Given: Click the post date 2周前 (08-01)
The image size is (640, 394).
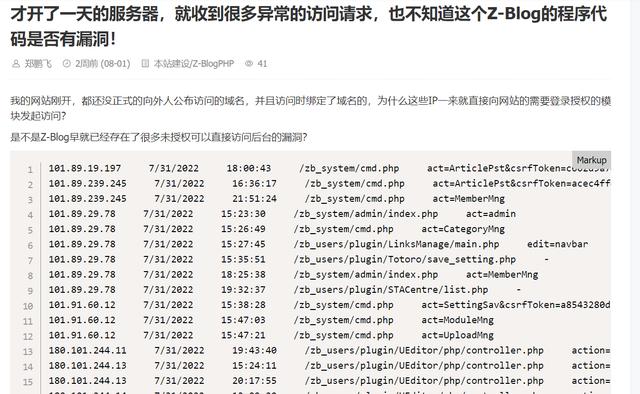Looking at the screenshot, I should coord(103,64).
